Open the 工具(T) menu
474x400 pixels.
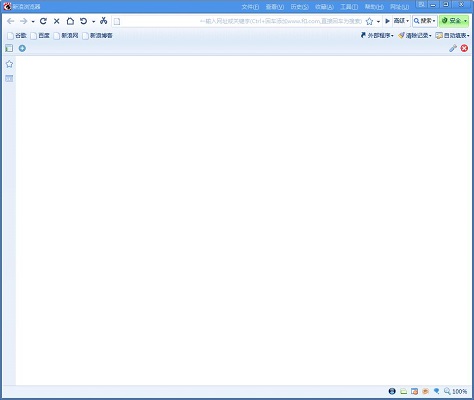(x=349, y=7)
